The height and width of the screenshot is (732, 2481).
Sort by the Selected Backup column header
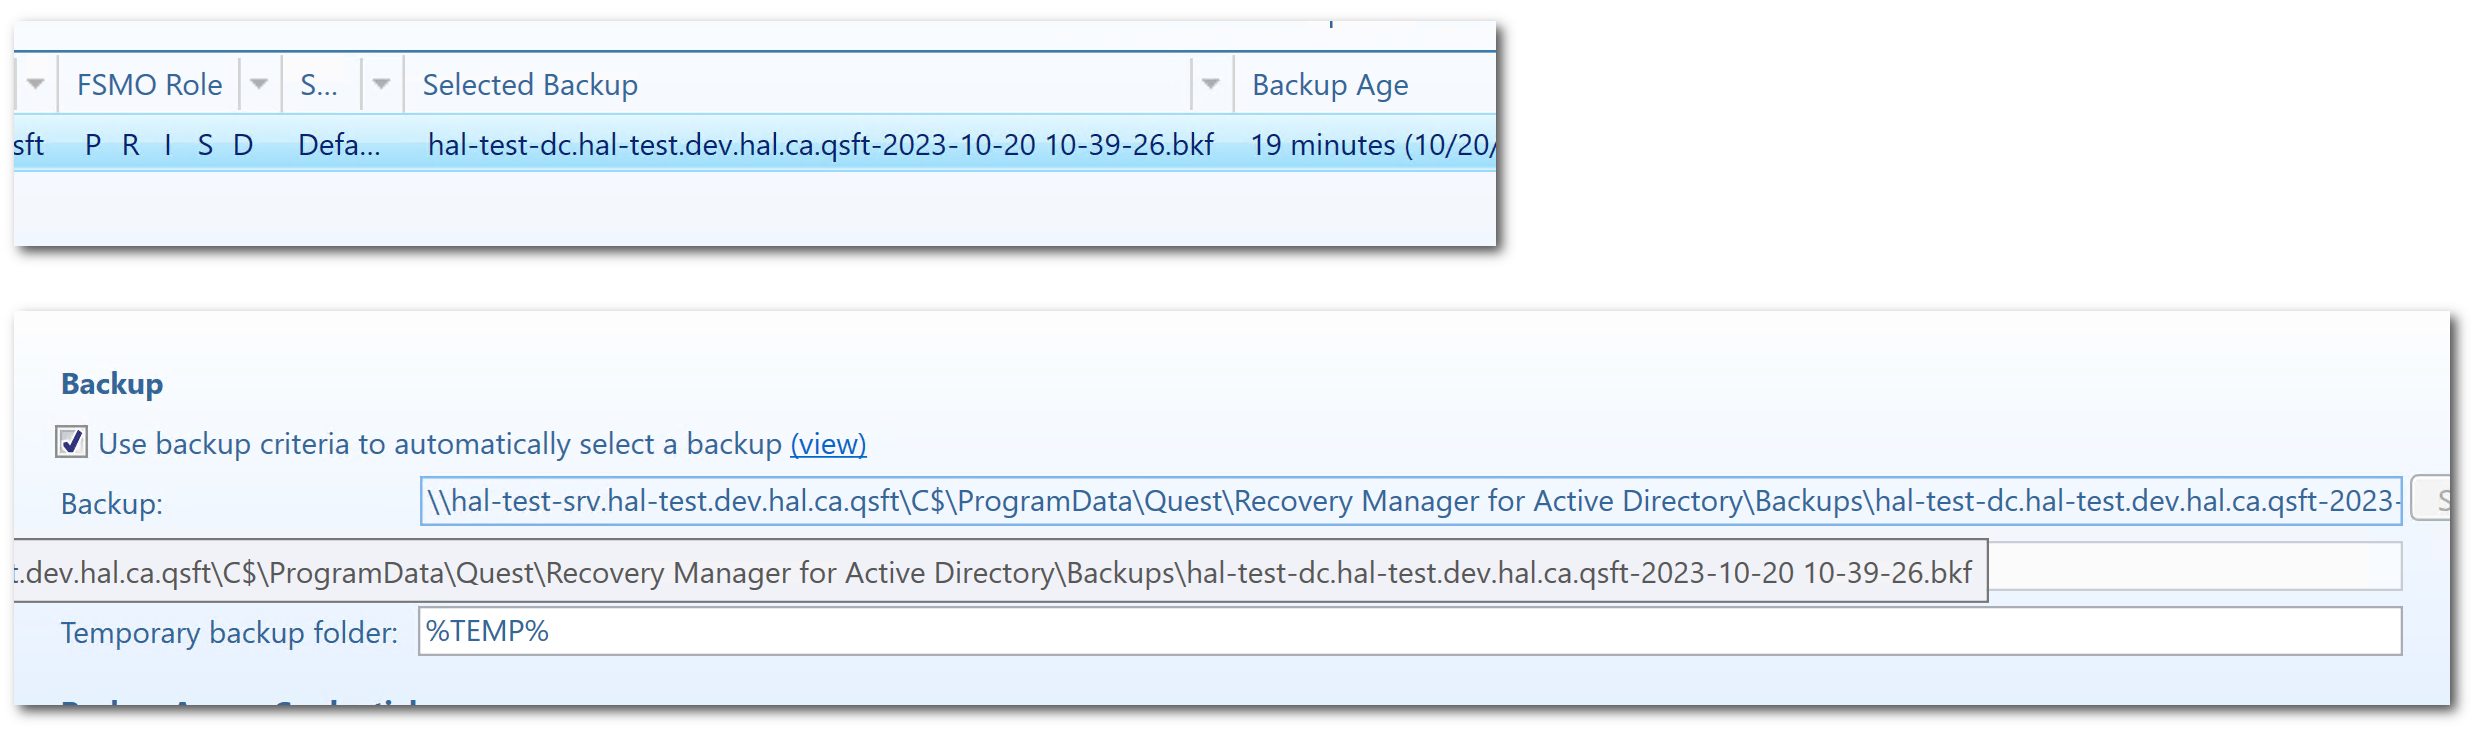coord(530,84)
